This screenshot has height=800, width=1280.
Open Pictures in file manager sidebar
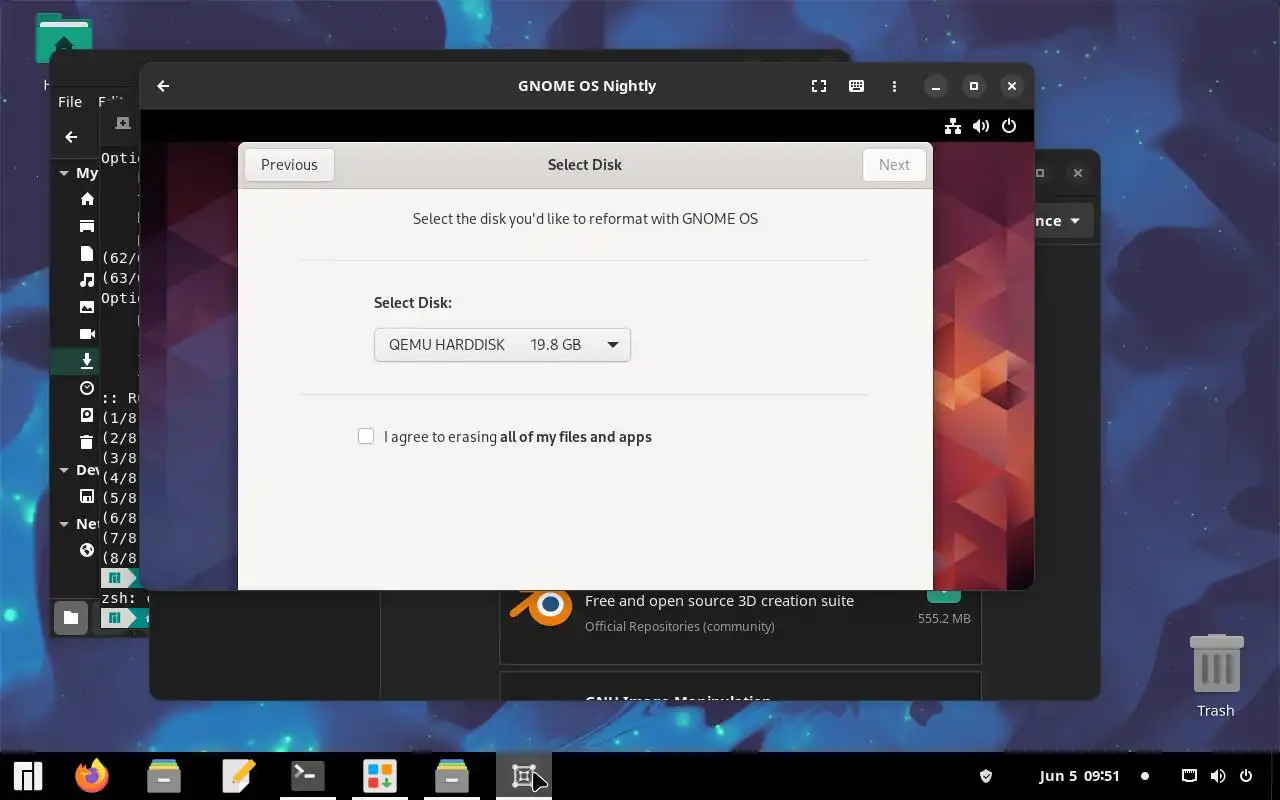pos(87,307)
